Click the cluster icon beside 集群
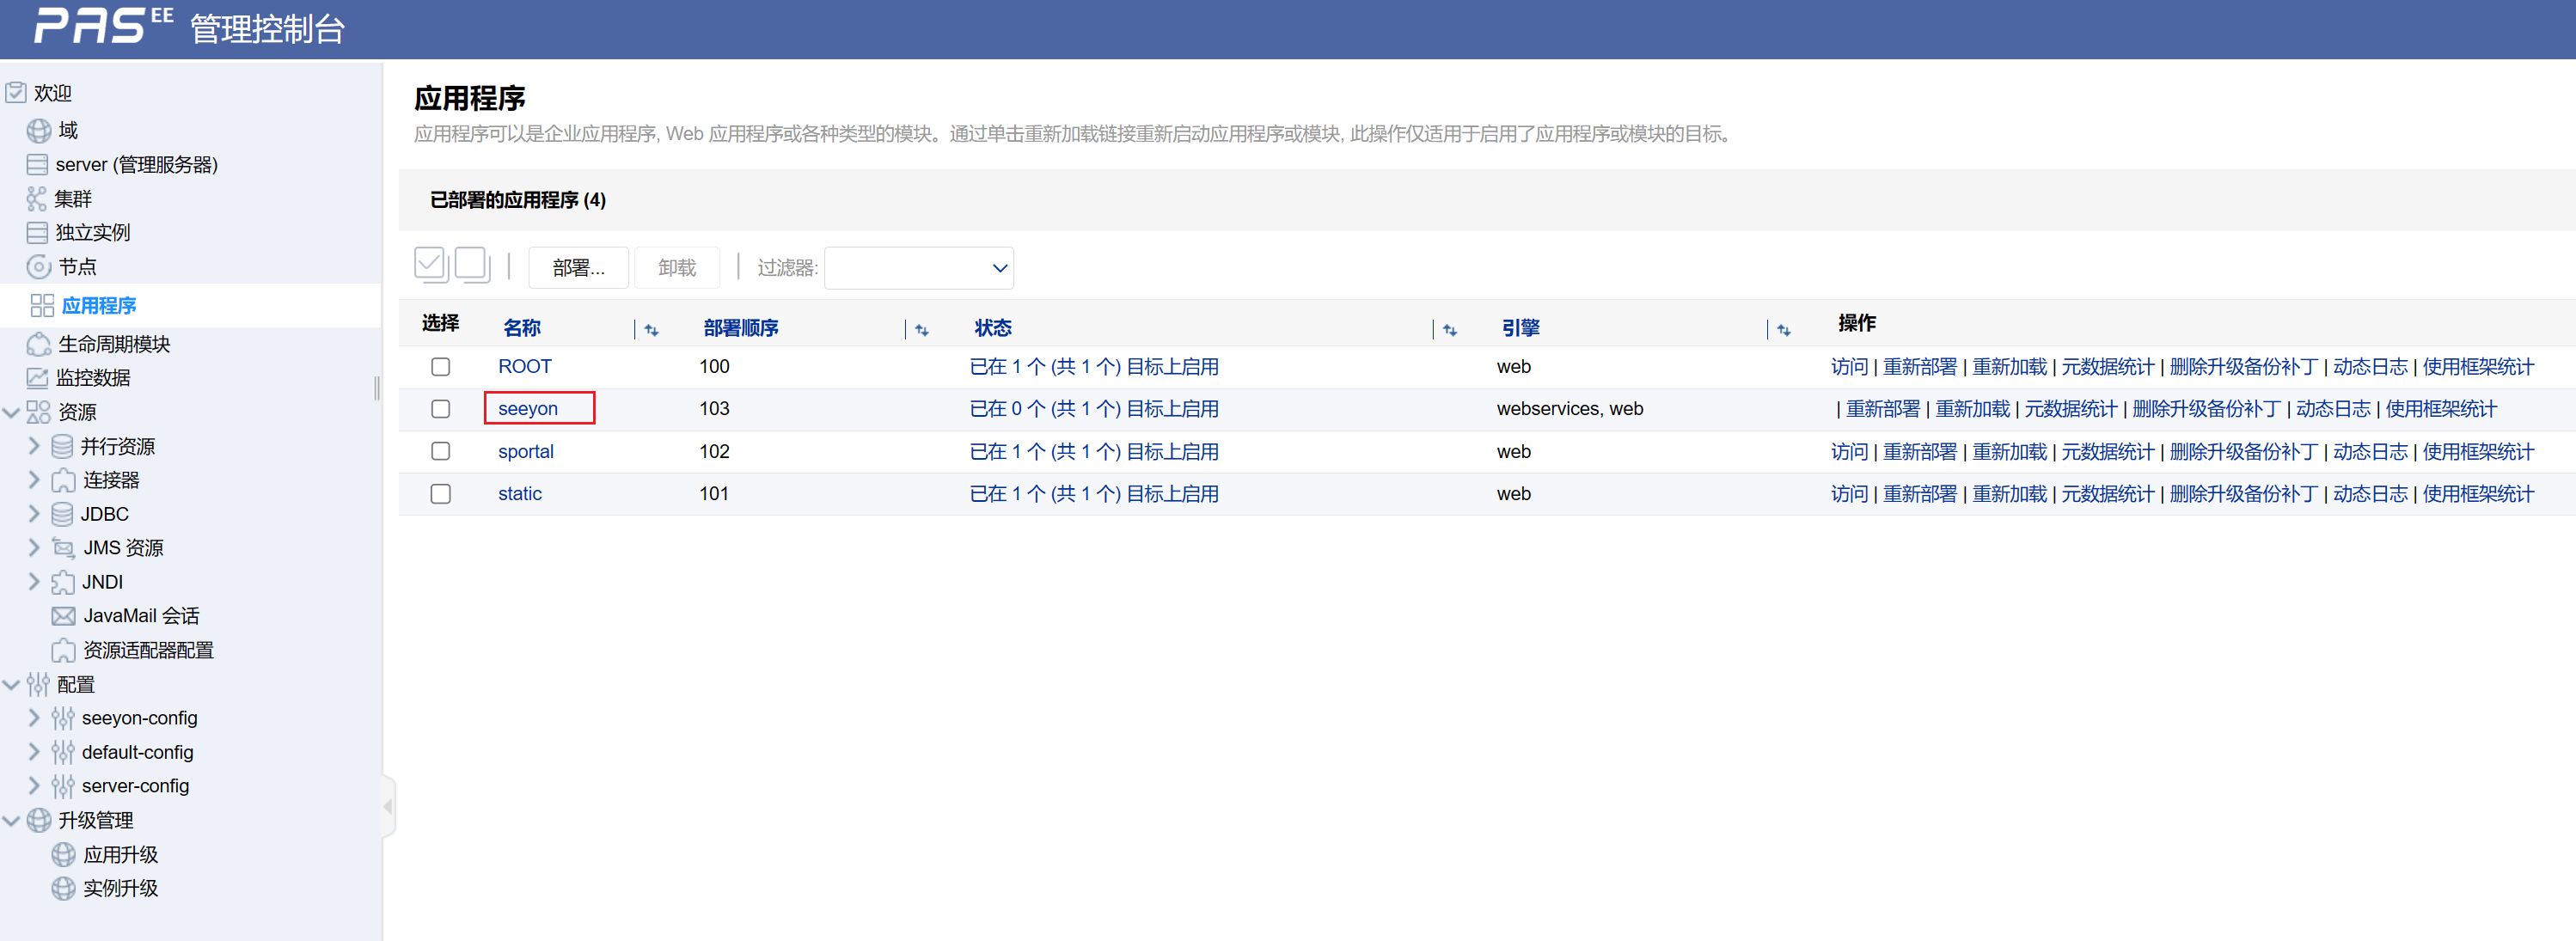This screenshot has width=2576, height=941. tap(37, 198)
